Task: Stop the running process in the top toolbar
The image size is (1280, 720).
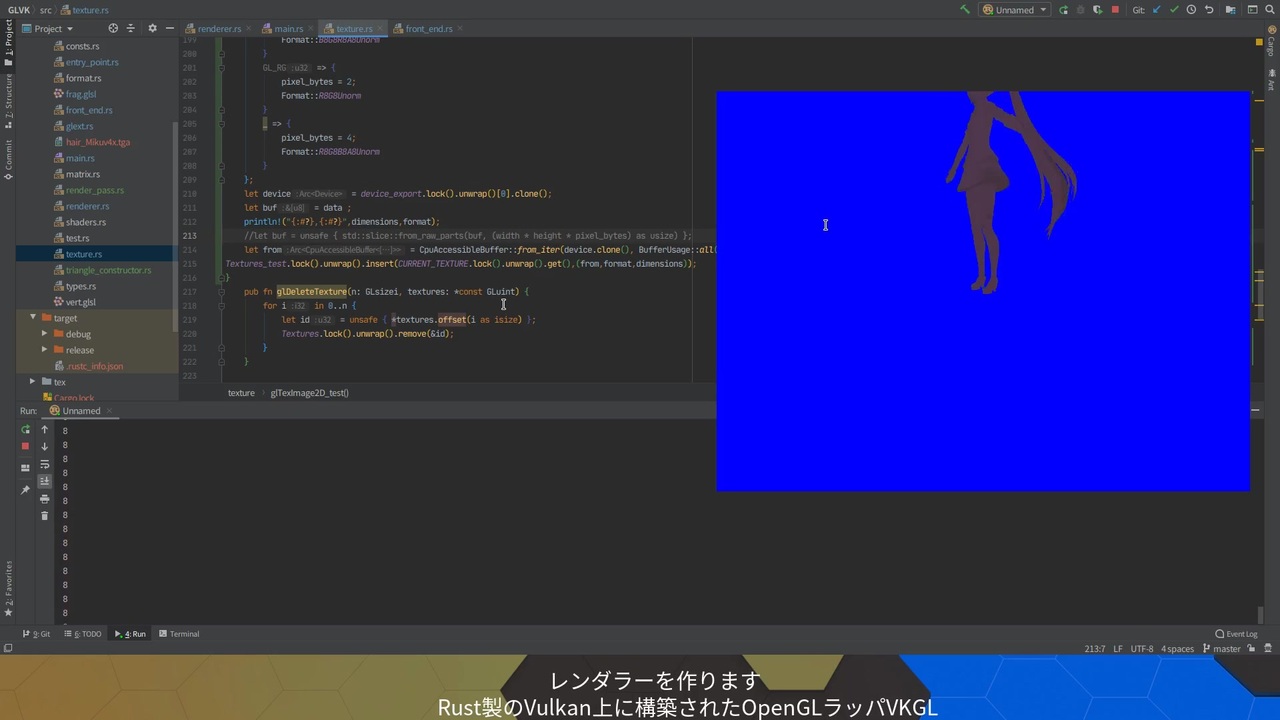Action: pyautogui.click(x=1115, y=10)
